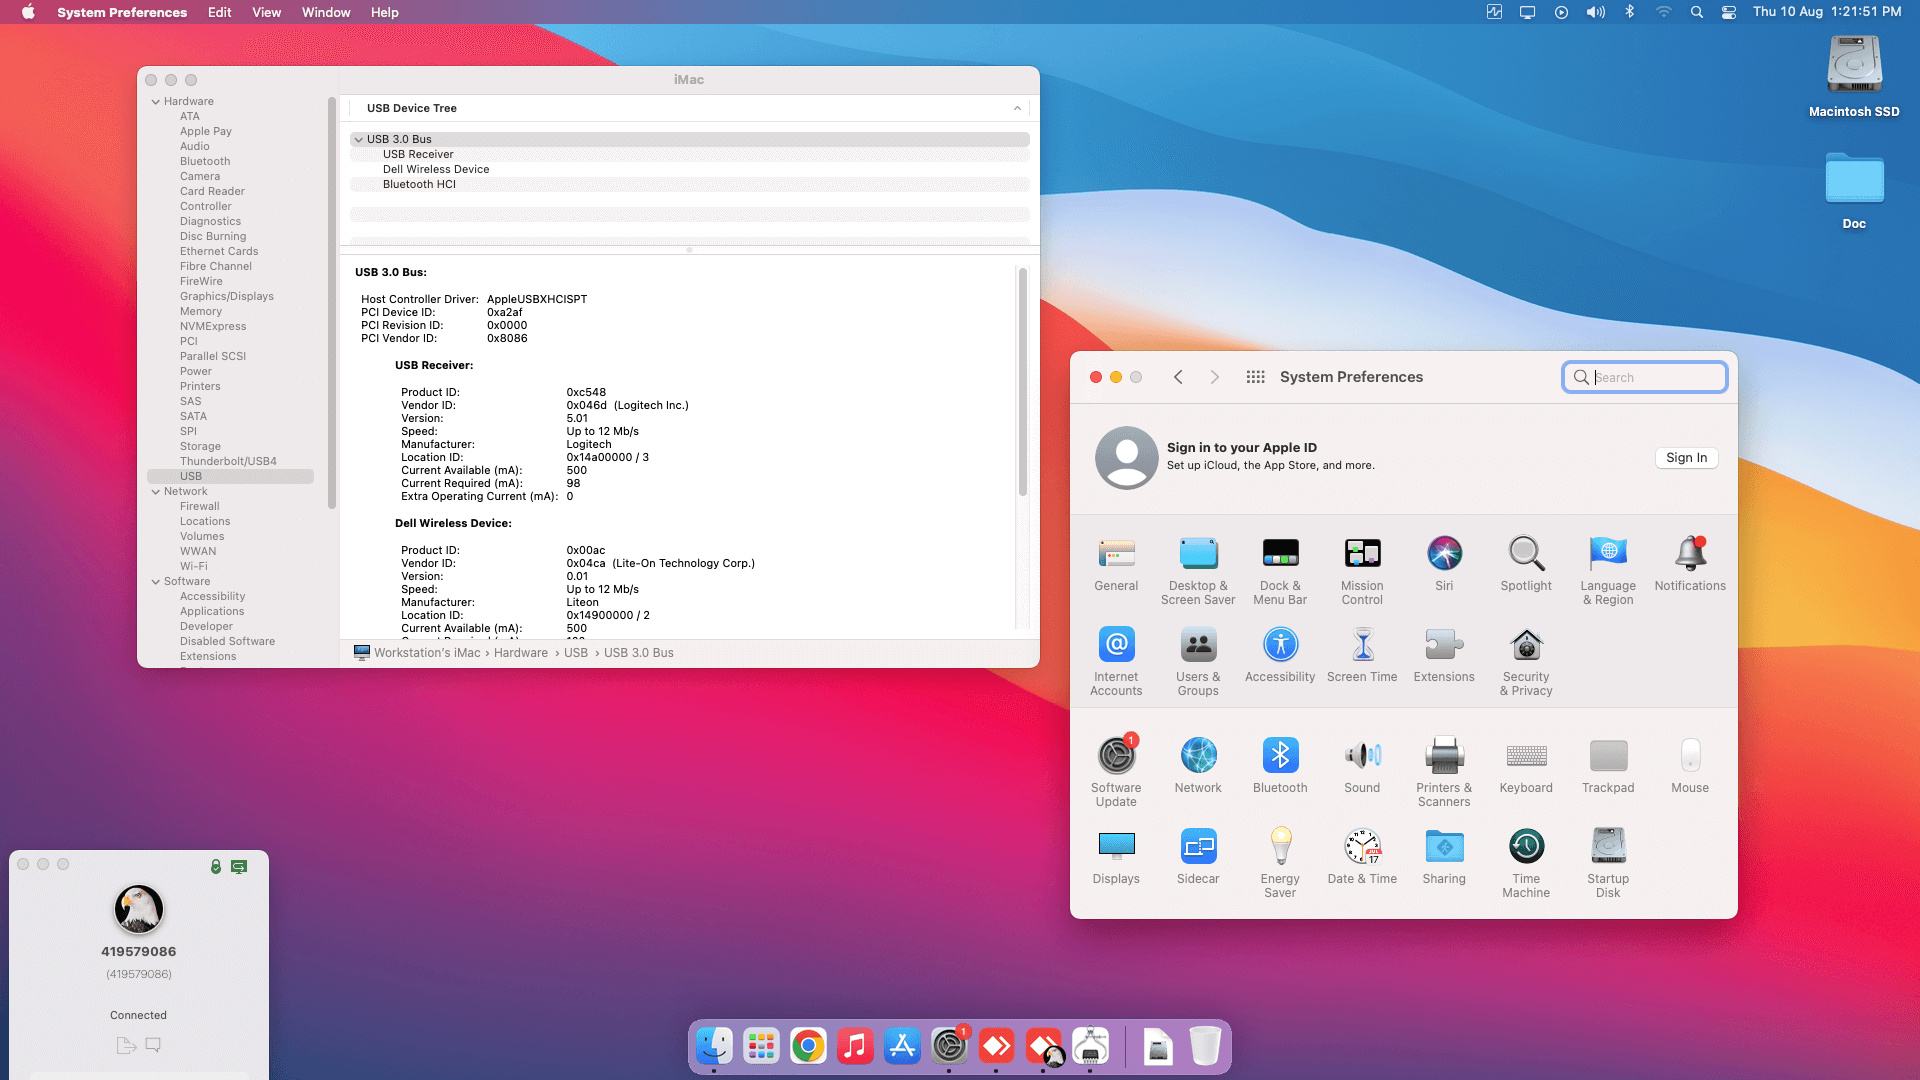Click Hardware in the path bar
Screen dimensions: 1920x1080
tap(521, 653)
